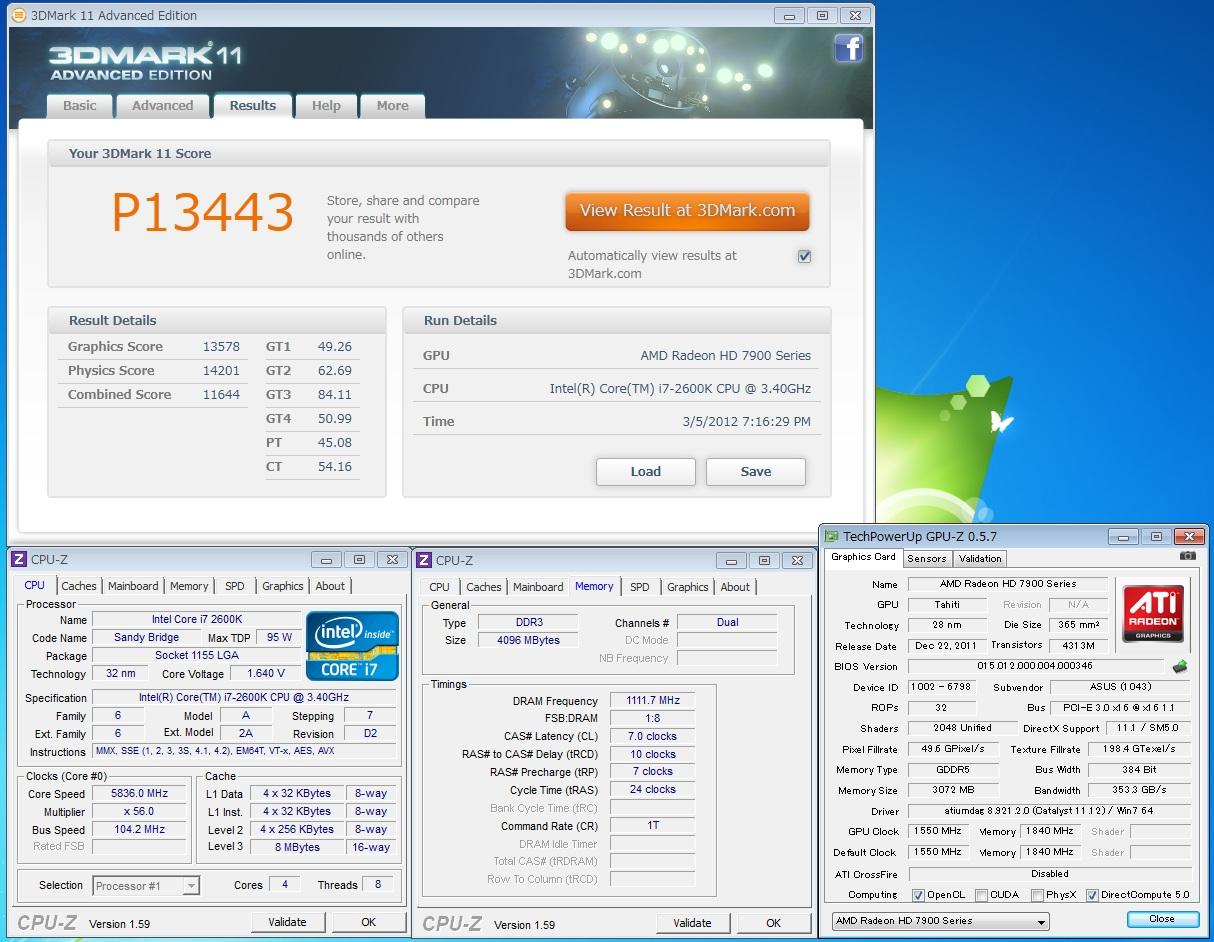1214x942 pixels.
Task: Switch to the Validation tab in GPU-Z
Action: 980,558
